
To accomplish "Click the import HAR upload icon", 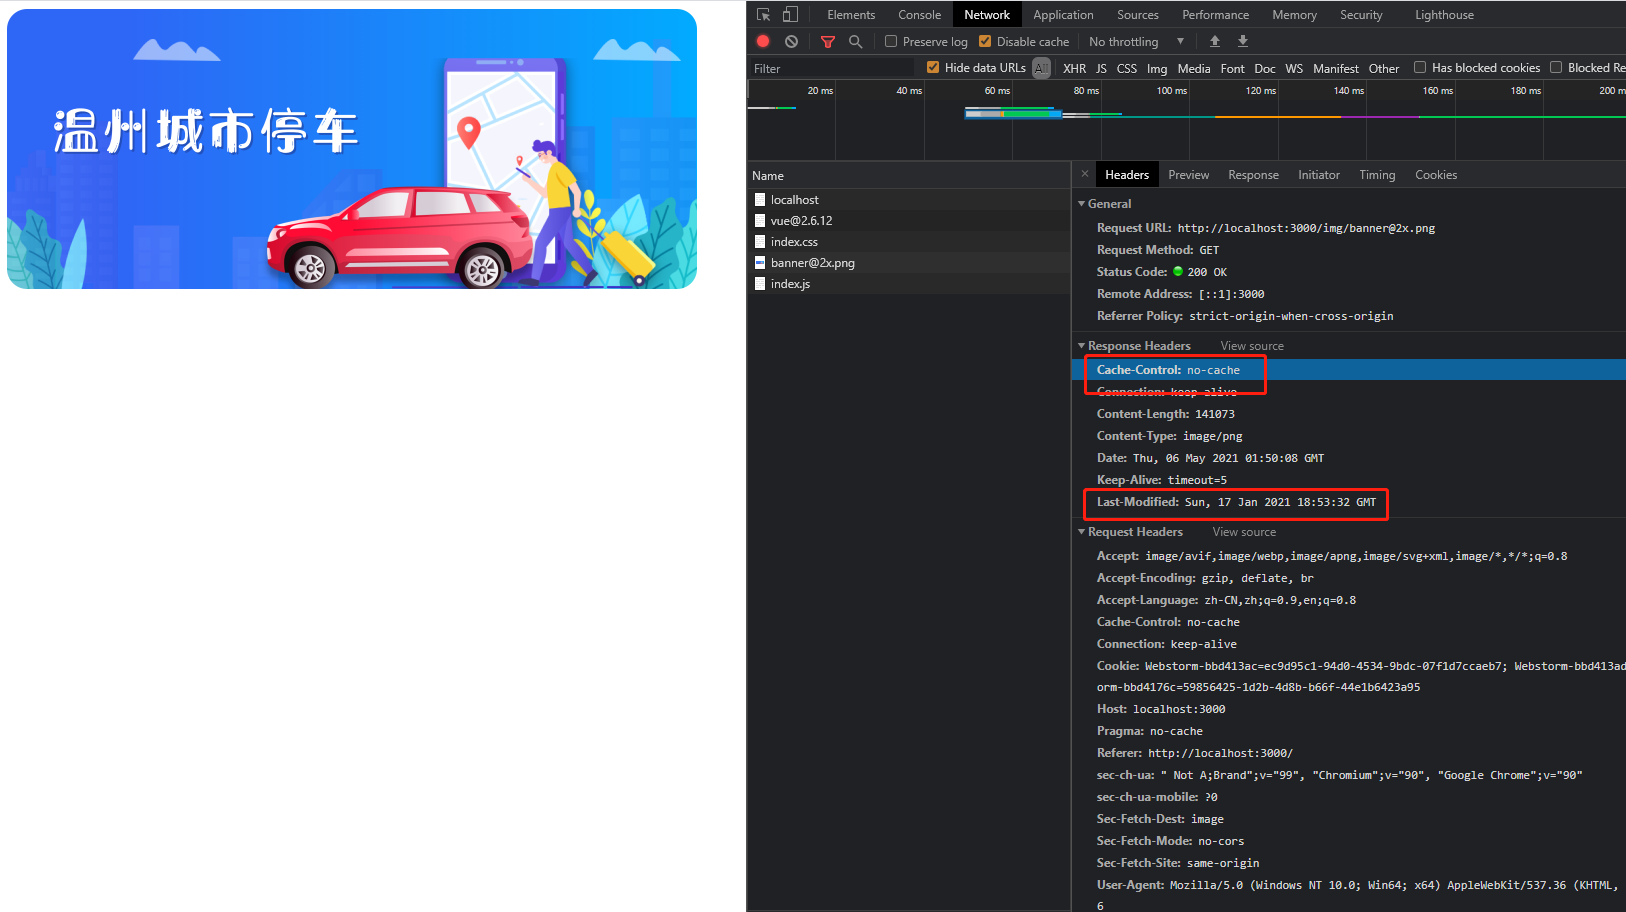I will point(1214,41).
